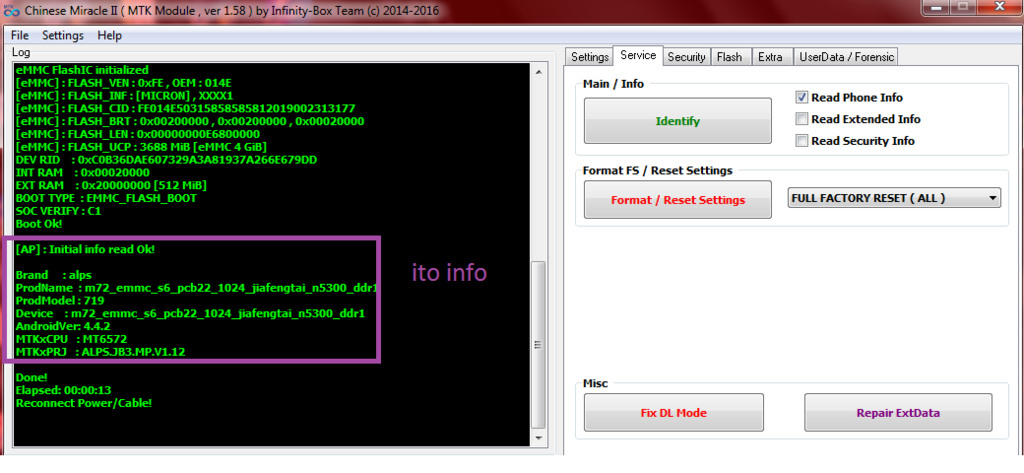The image size is (1024, 473).
Task: Click the Chinese Miracle II app icon
Action: pos(11,12)
